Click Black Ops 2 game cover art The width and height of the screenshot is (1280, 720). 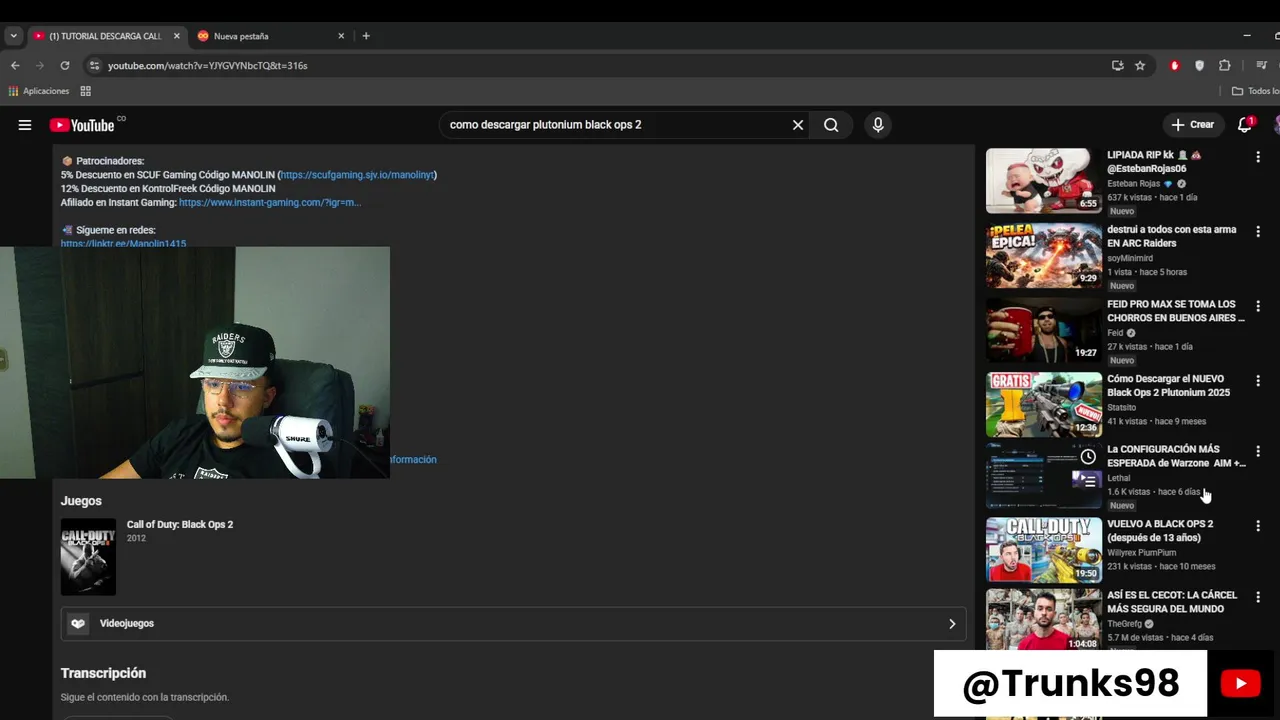88,557
